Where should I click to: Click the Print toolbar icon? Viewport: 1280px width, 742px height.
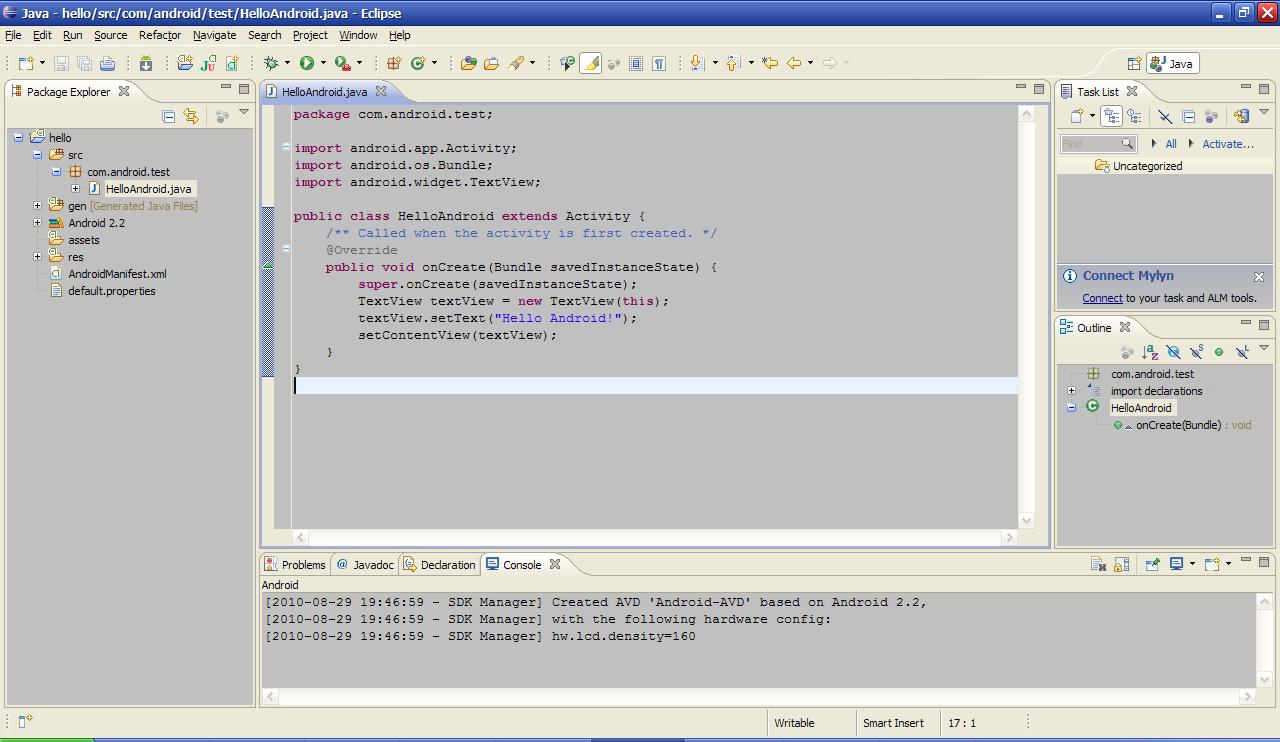107,63
